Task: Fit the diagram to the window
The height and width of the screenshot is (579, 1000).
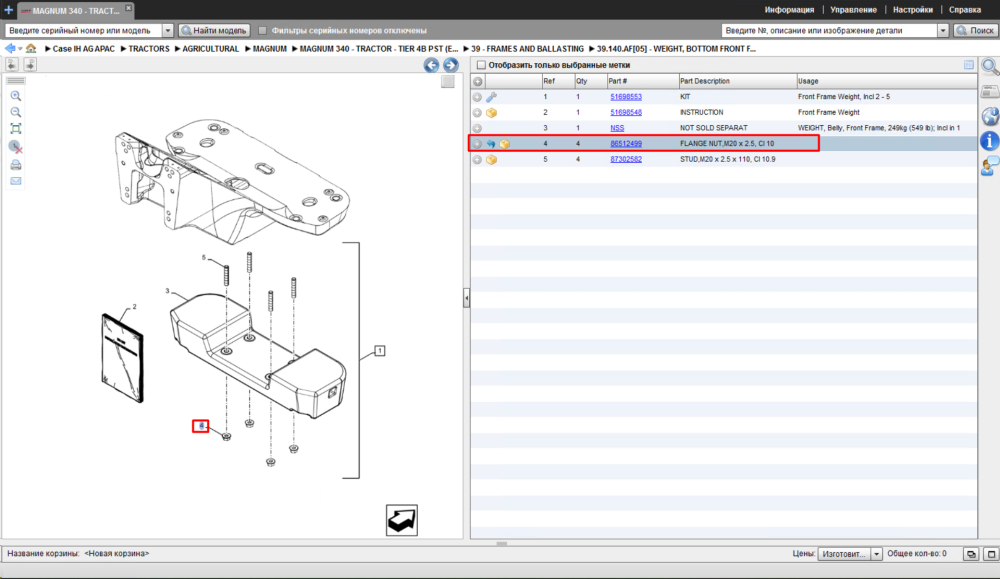Action: [x=16, y=129]
